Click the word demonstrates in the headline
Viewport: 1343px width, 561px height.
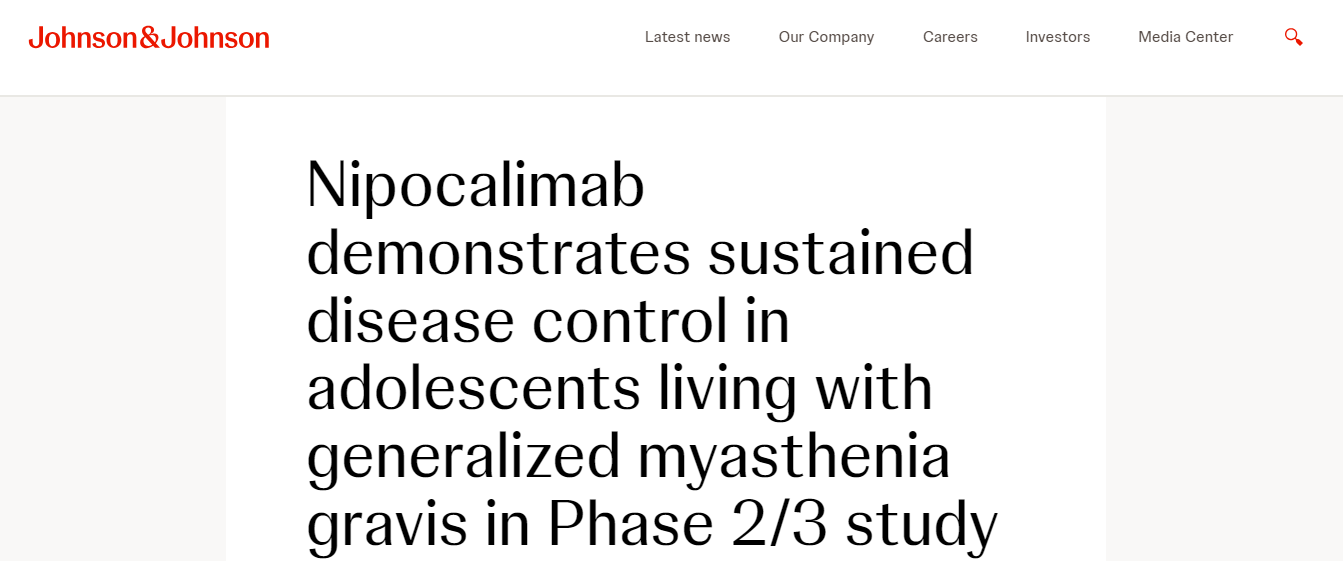[498, 253]
